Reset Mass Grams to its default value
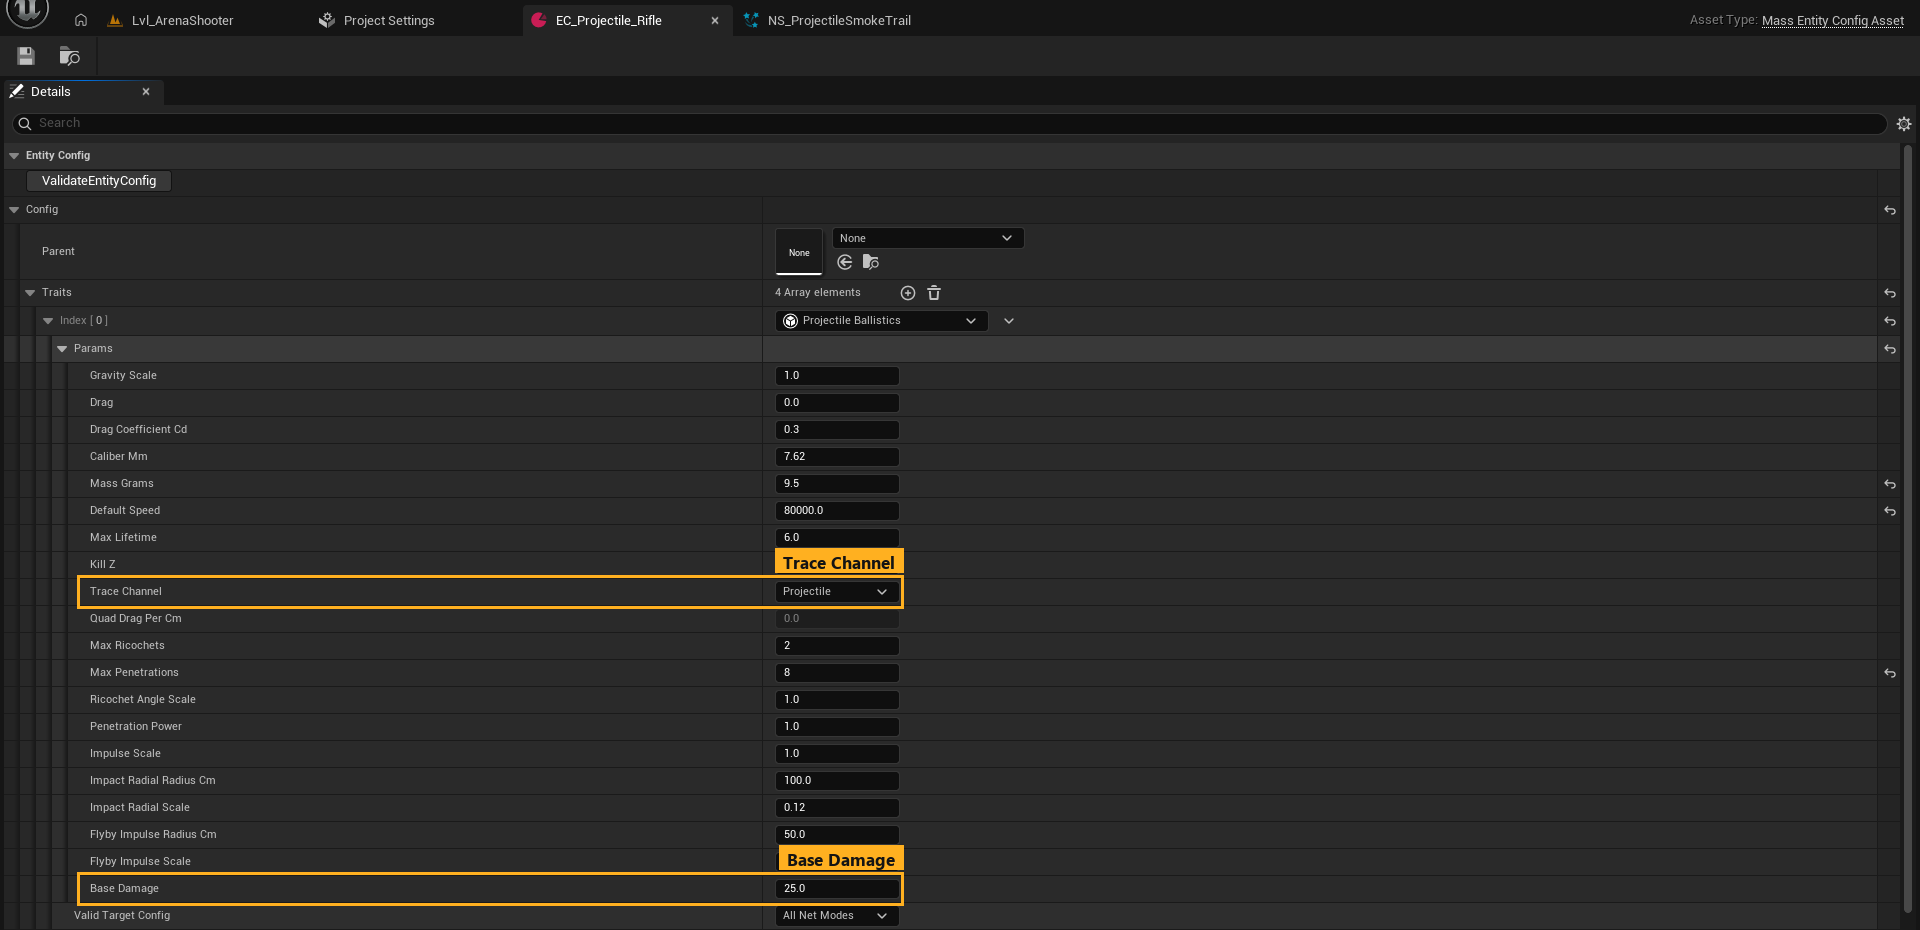The width and height of the screenshot is (1920, 930). [x=1890, y=484]
